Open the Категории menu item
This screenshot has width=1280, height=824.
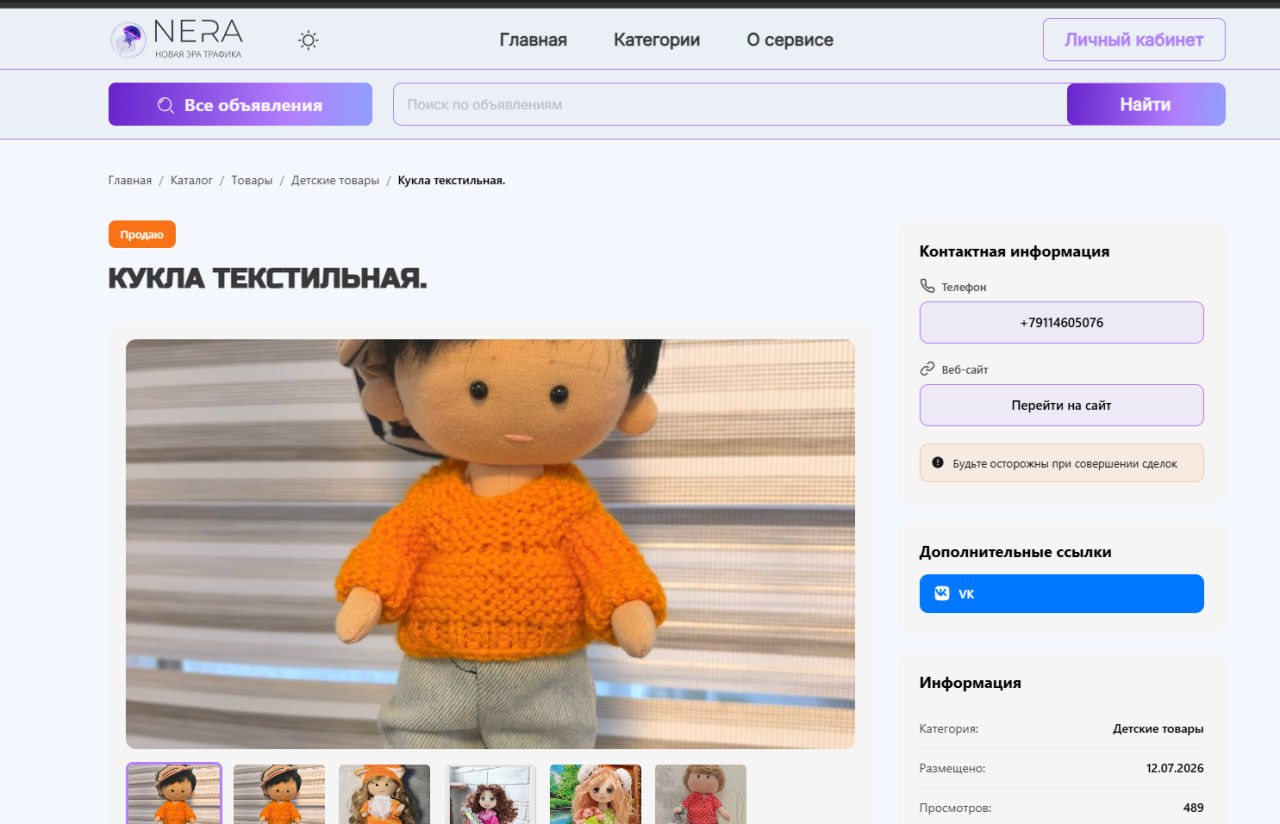[x=657, y=40]
